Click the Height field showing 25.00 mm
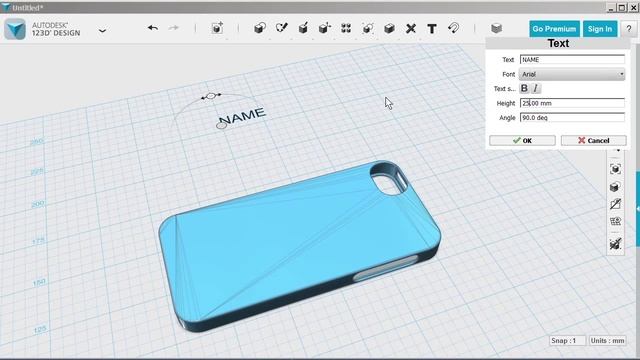This screenshot has height=360, width=640. point(572,103)
